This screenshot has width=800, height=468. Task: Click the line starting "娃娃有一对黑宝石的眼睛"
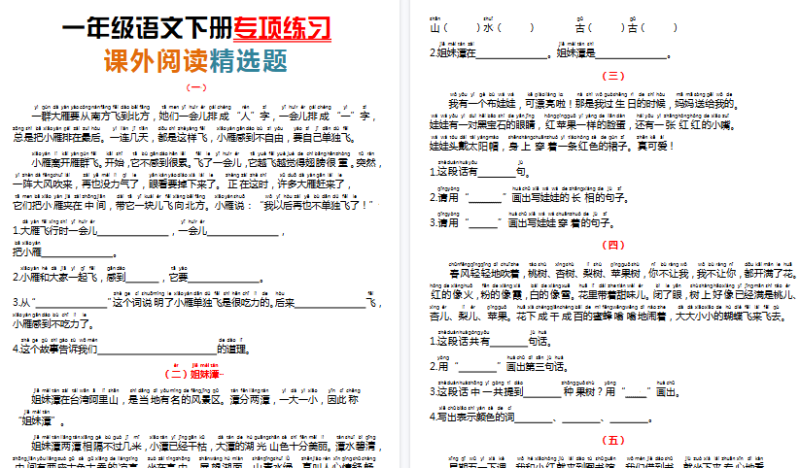coord(583,125)
